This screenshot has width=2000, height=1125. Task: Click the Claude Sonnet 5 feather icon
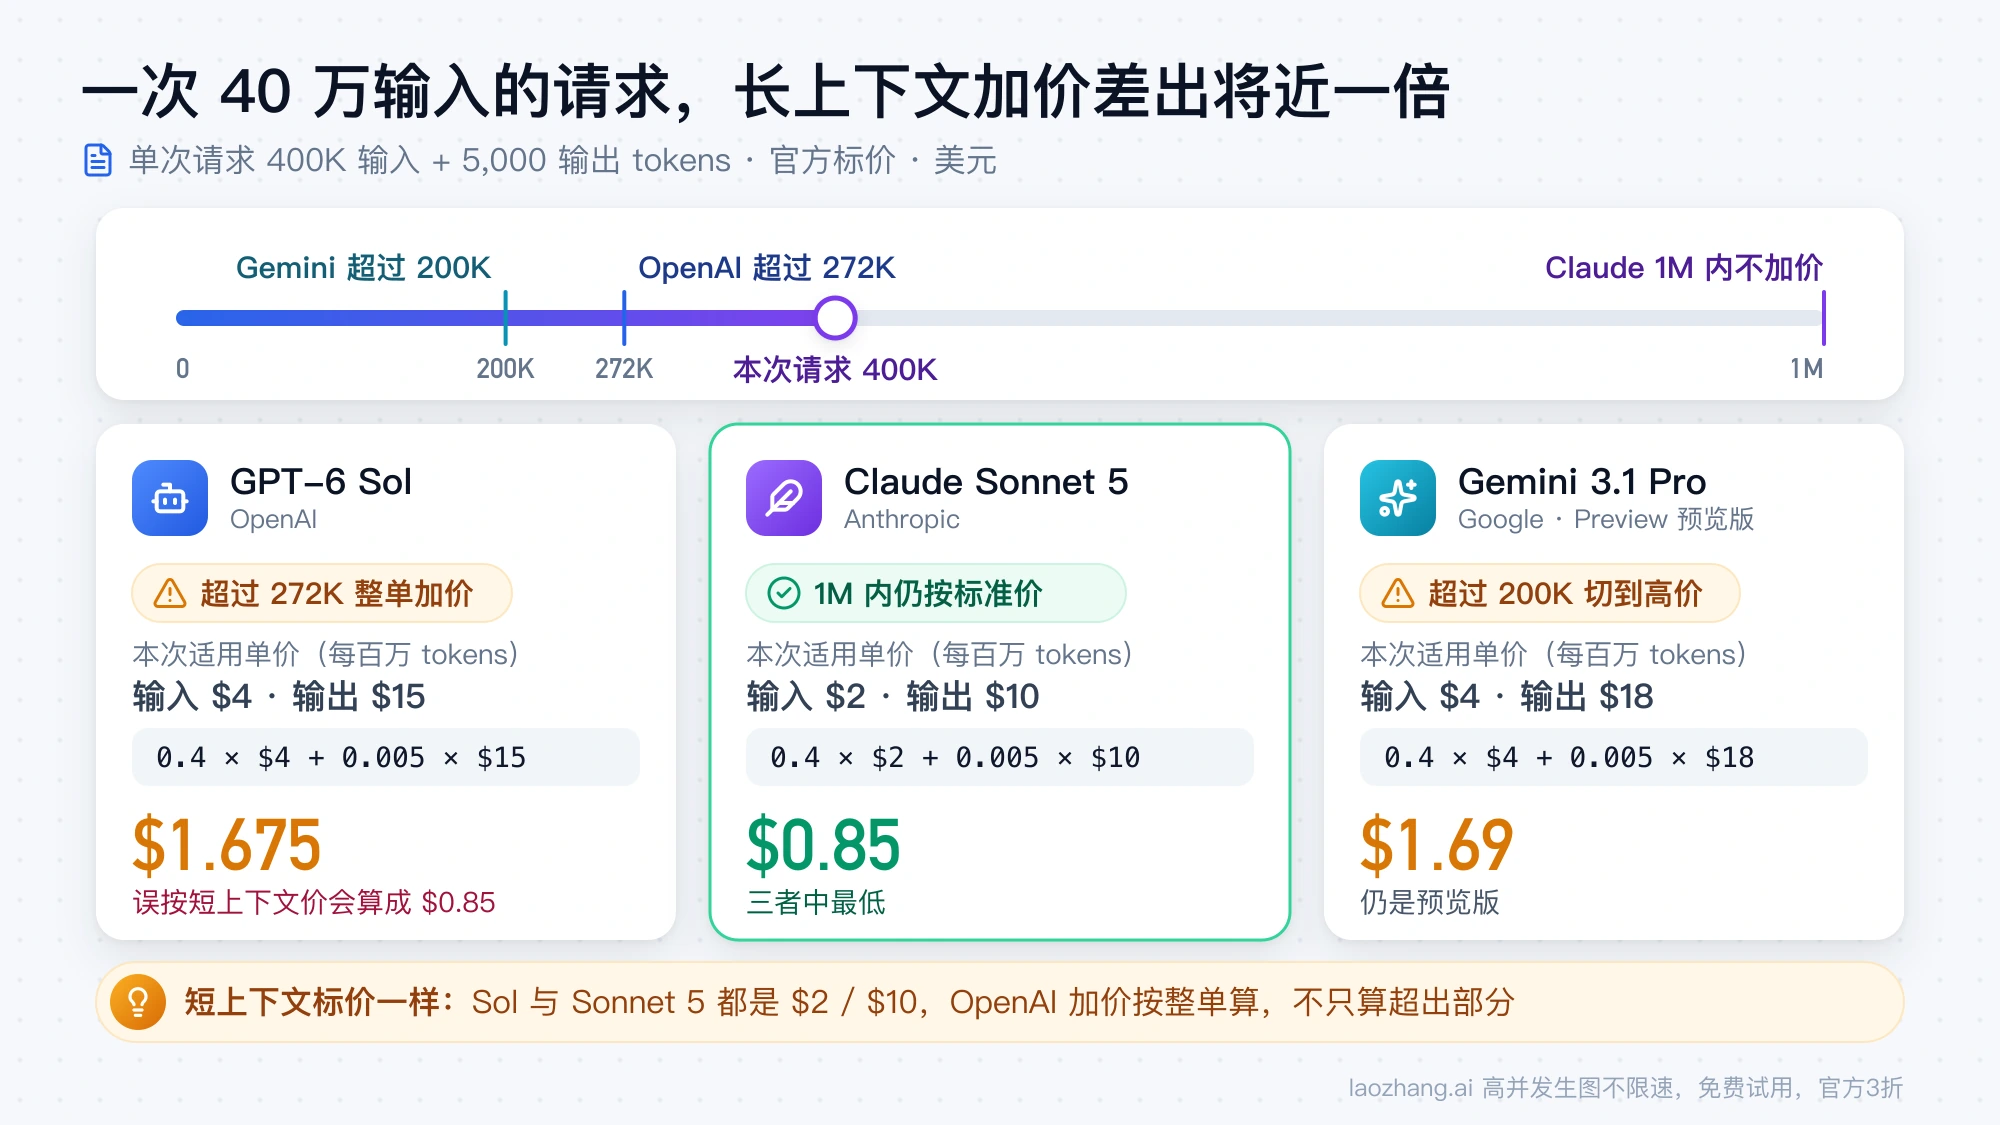tap(784, 498)
